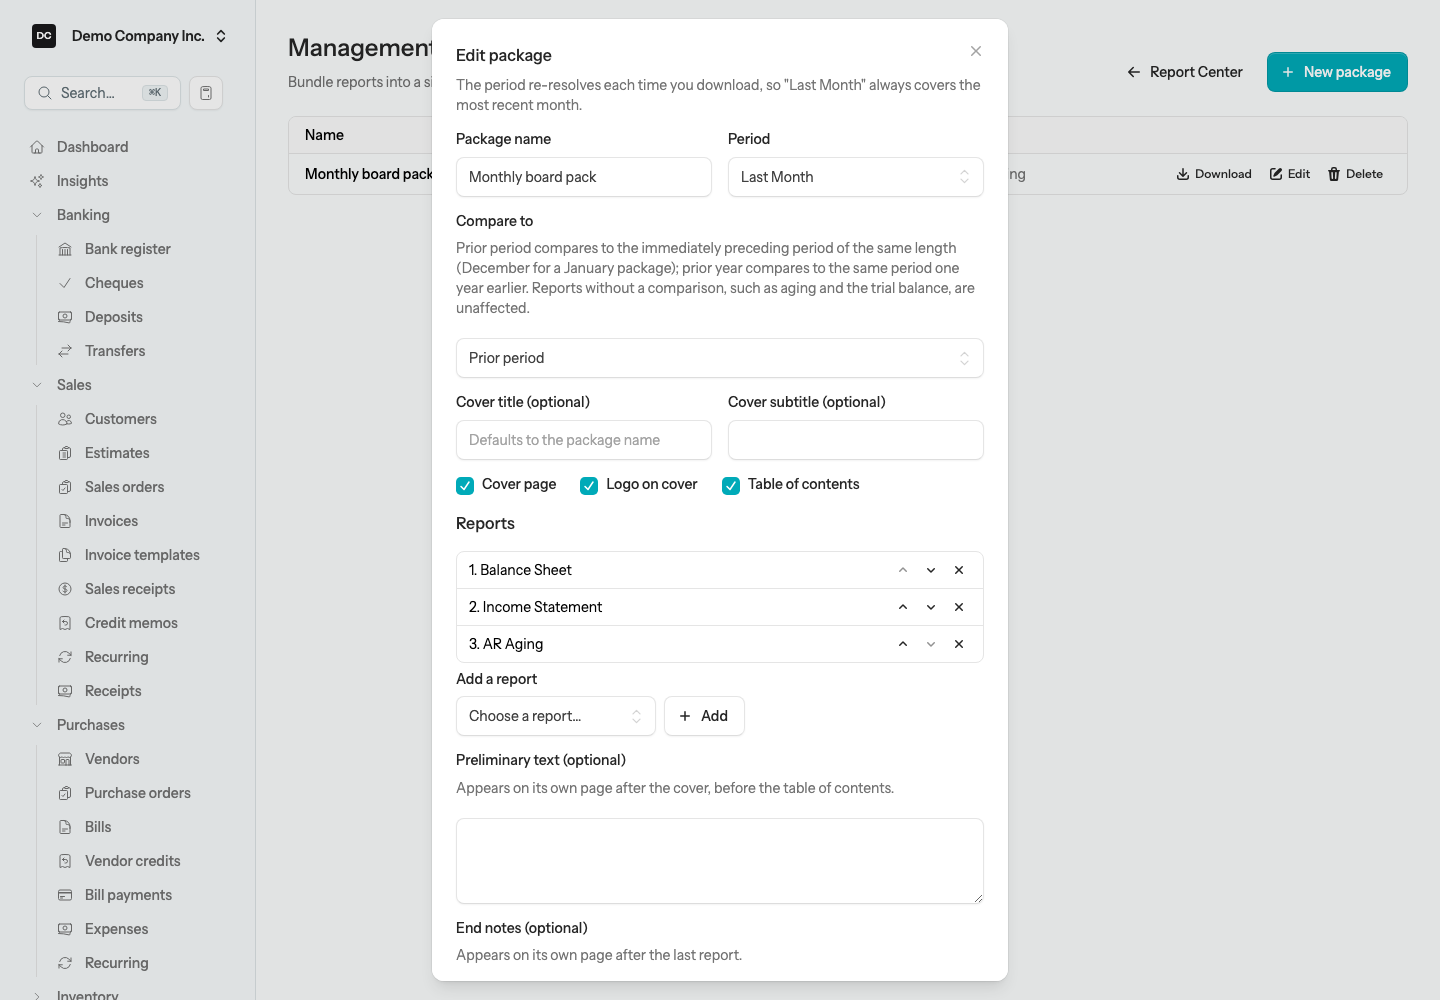Screen dimensions: 1440x1000
Task: Open the calculator icon beside search
Action: tap(206, 93)
